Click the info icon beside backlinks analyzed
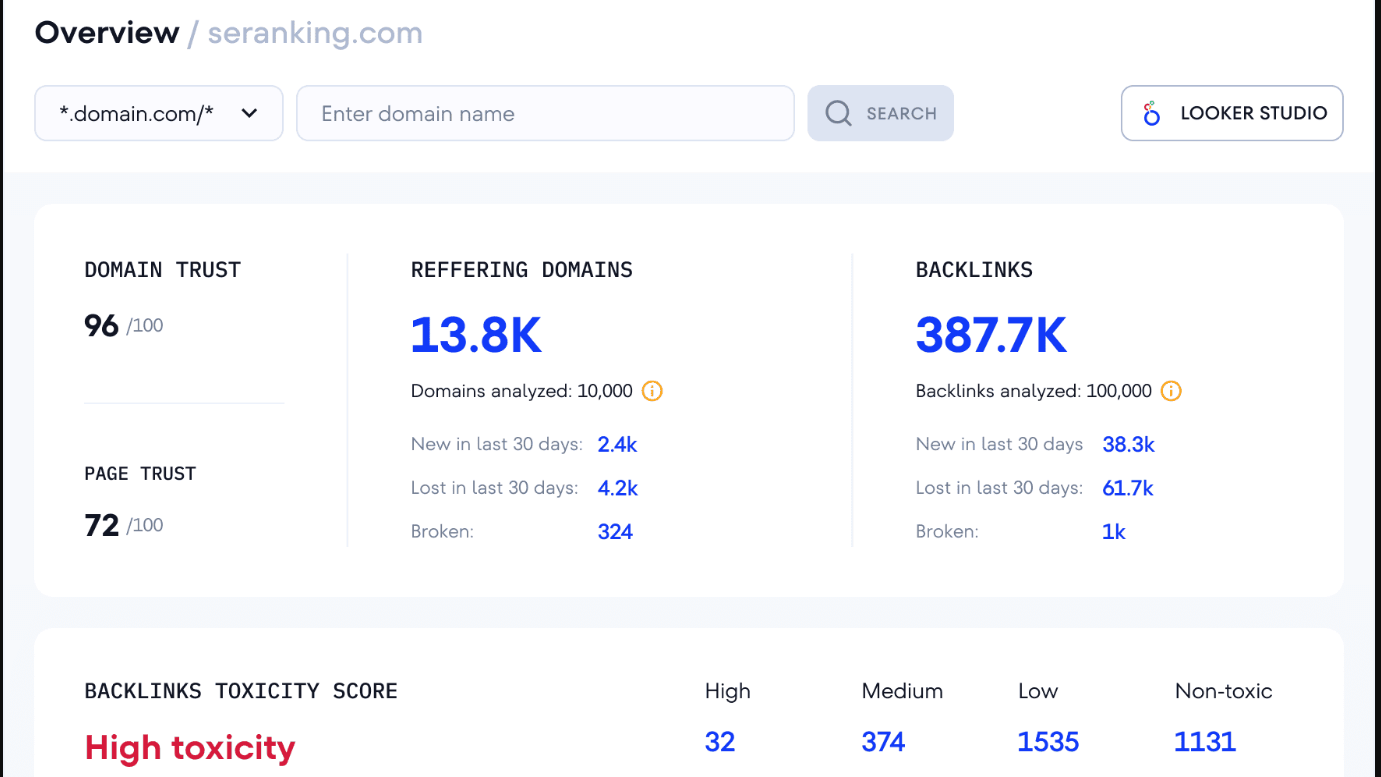 [x=1170, y=391]
